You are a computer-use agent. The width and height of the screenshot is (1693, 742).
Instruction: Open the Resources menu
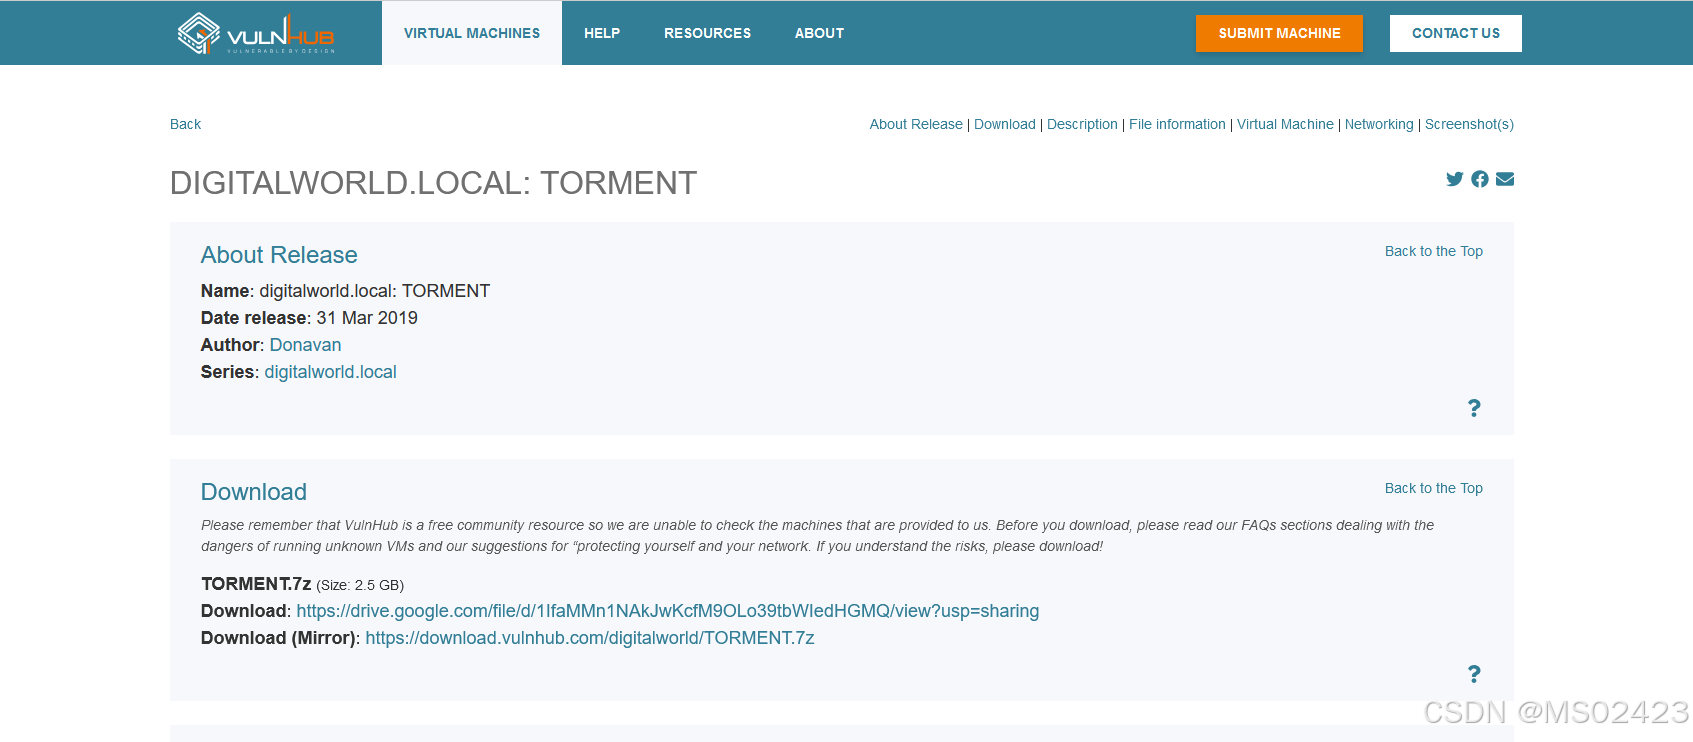(707, 33)
